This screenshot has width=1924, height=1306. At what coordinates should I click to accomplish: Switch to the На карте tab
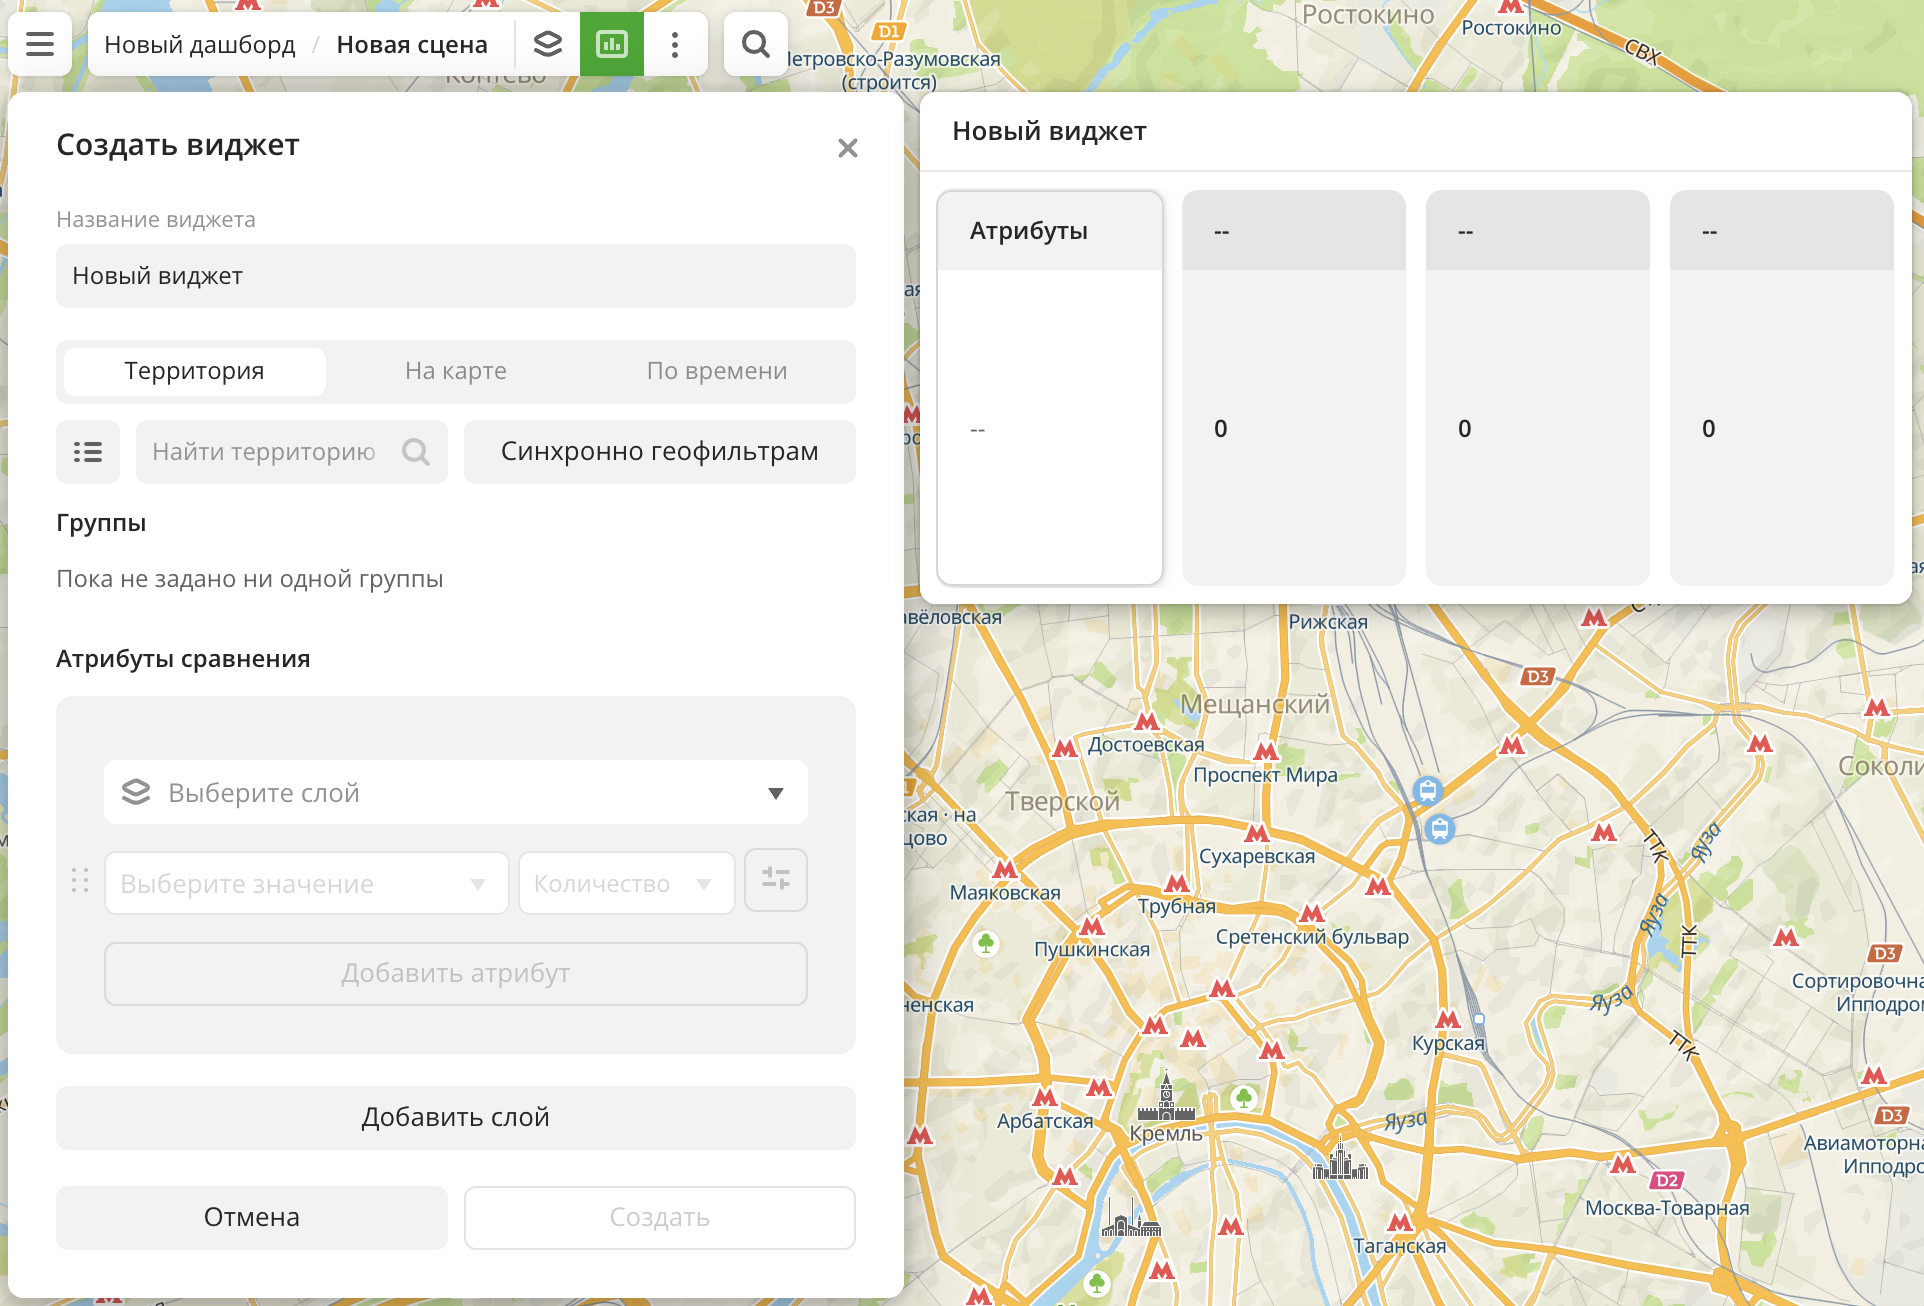[456, 371]
